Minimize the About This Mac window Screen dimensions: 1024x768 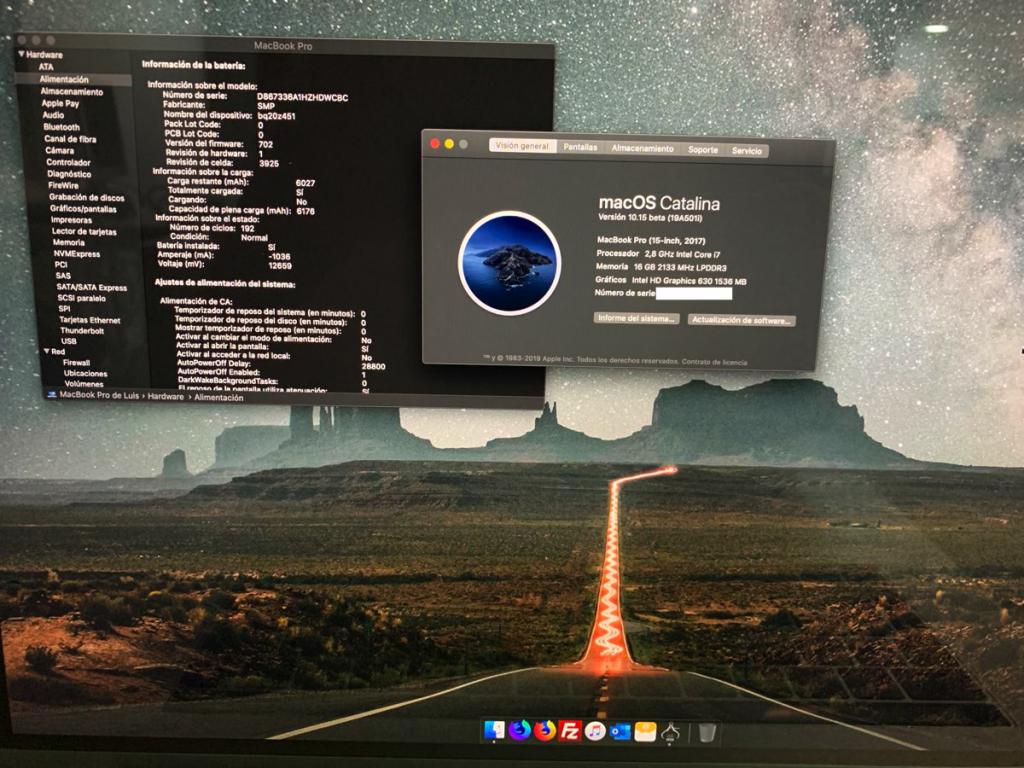[449, 144]
